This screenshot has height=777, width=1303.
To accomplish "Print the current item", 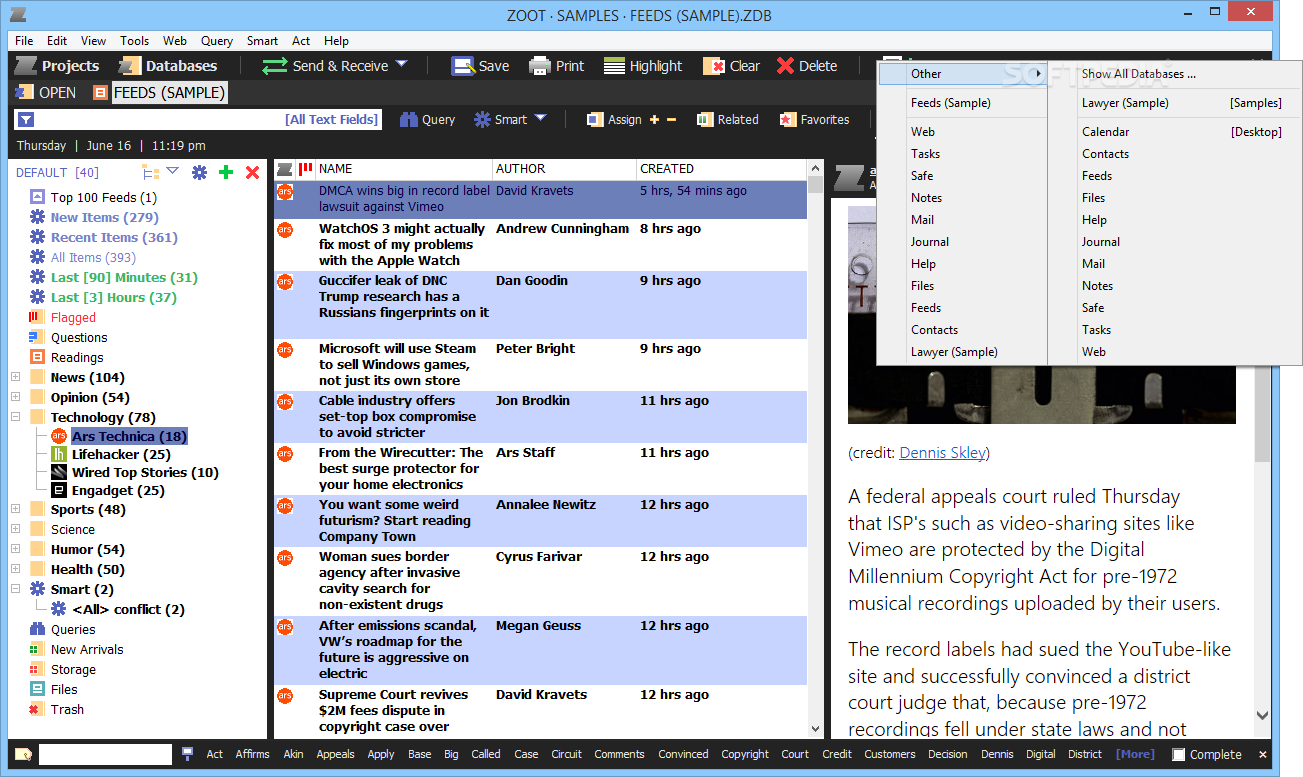I will coord(556,66).
